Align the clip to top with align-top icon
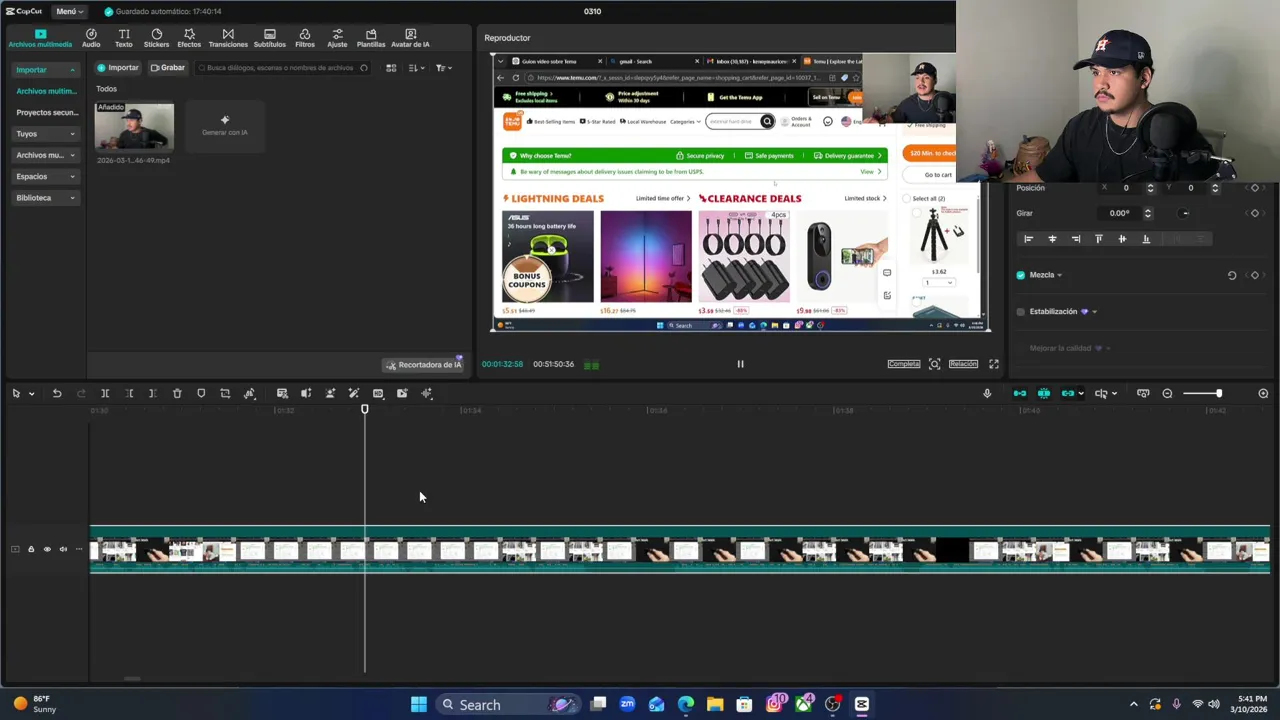The image size is (1280, 720). [1099, 239]
